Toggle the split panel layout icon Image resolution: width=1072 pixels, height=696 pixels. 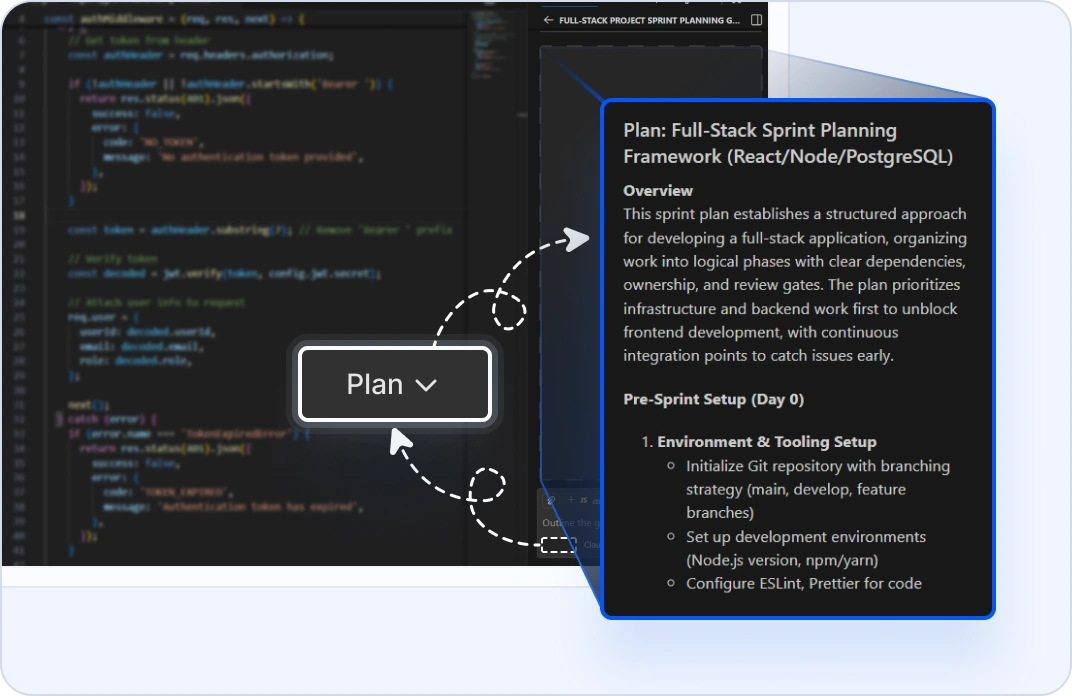(x=756, y=20)
